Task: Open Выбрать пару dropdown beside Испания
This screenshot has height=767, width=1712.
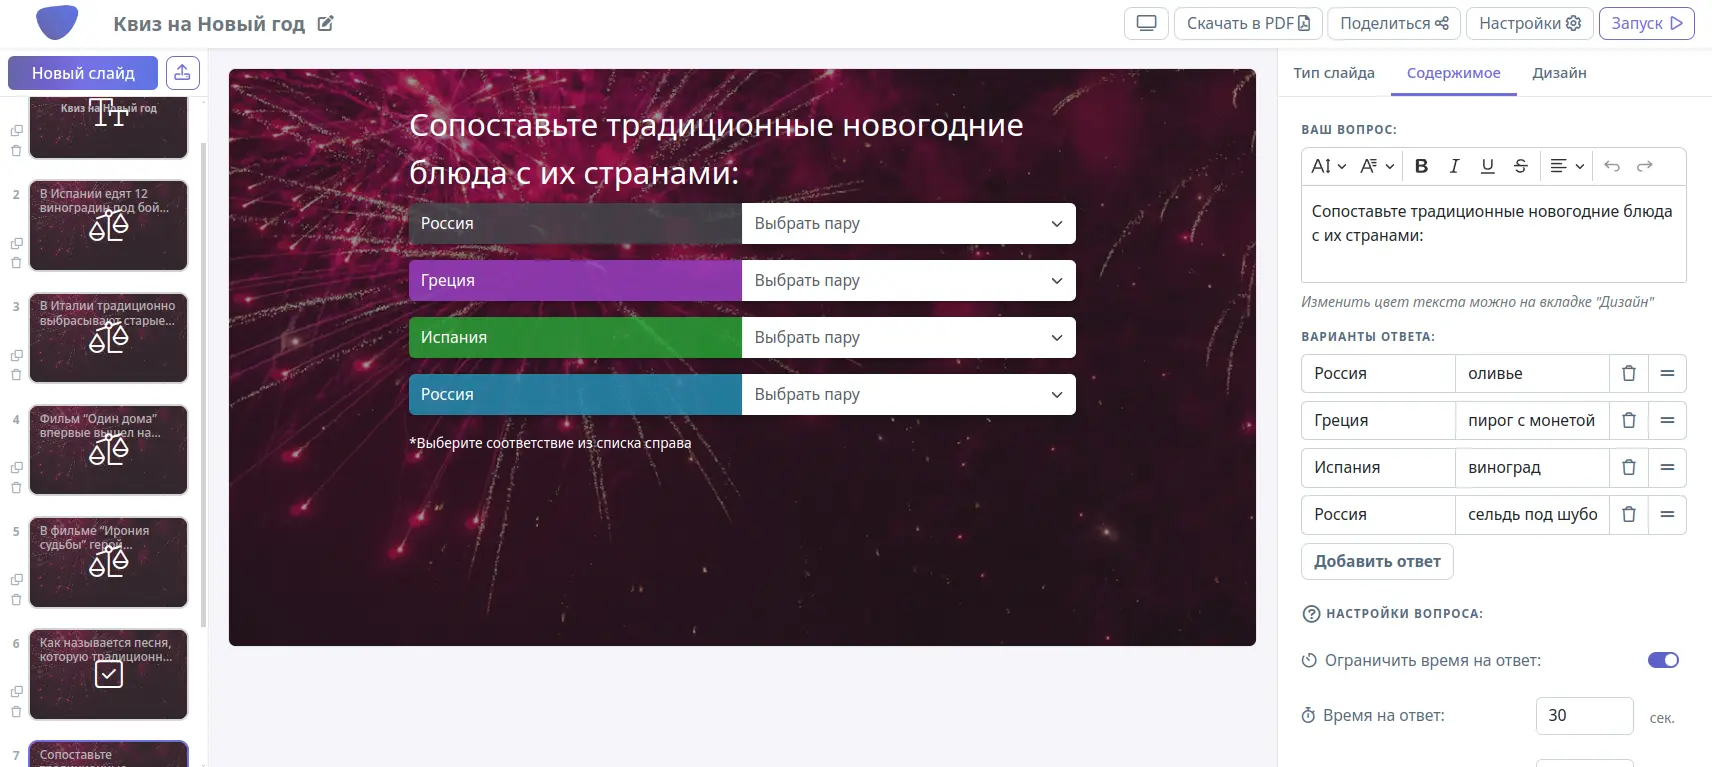Action: click(908, 337)
